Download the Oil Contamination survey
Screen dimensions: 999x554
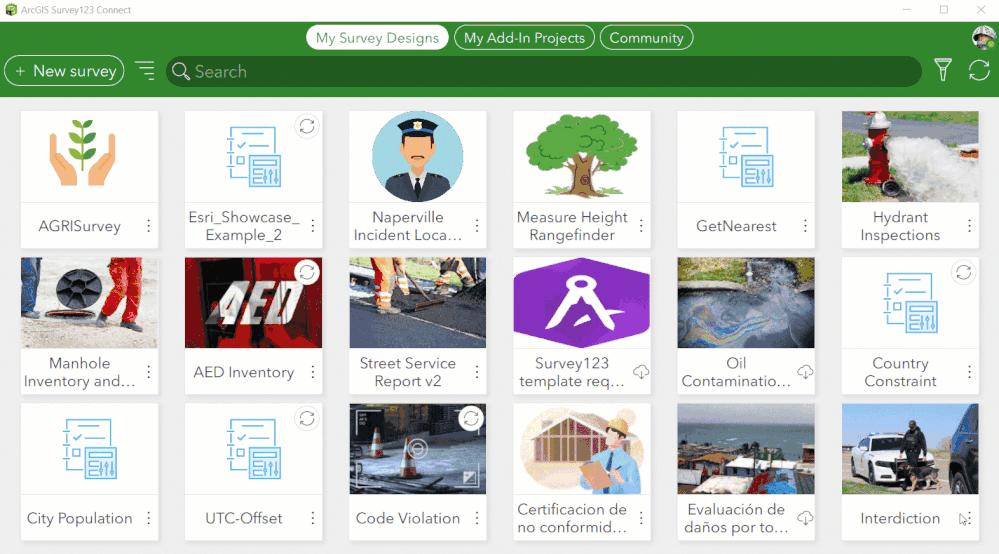coord(805,372)
